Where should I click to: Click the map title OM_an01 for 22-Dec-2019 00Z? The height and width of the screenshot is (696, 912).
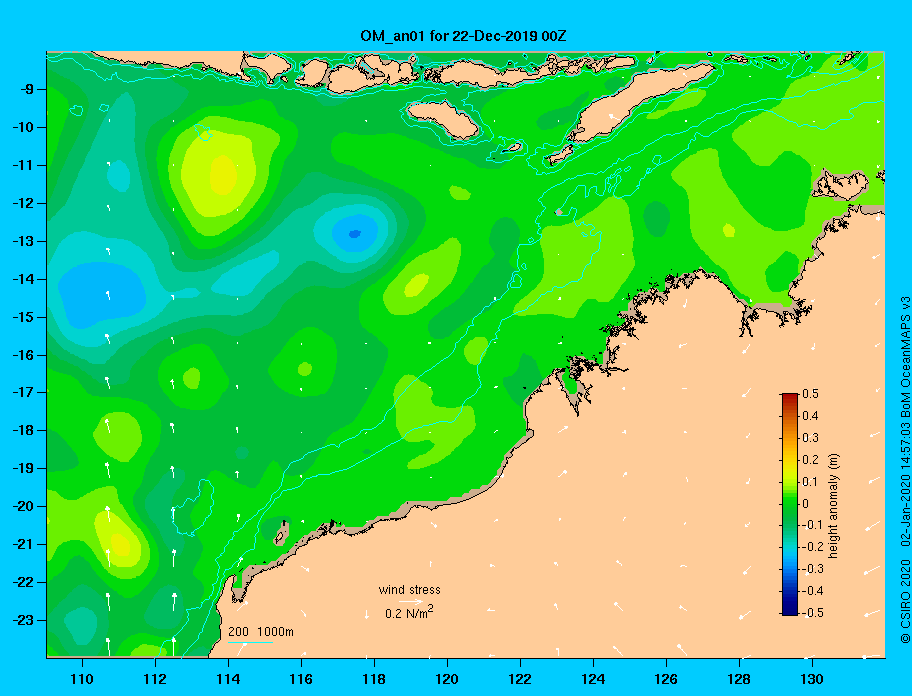coord(463,36)
